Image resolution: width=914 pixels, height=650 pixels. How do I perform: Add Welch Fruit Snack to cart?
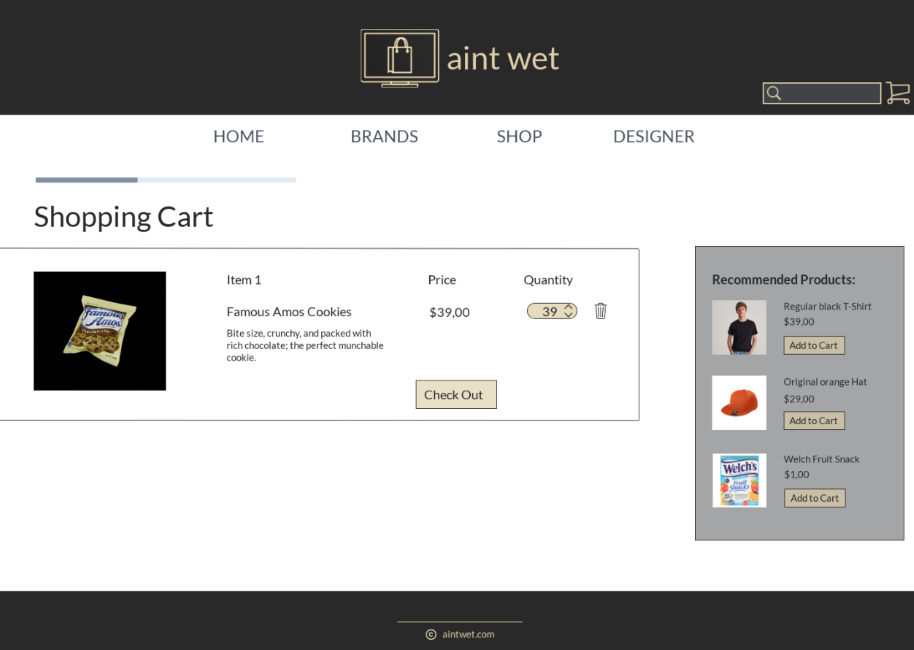[814, 498]
